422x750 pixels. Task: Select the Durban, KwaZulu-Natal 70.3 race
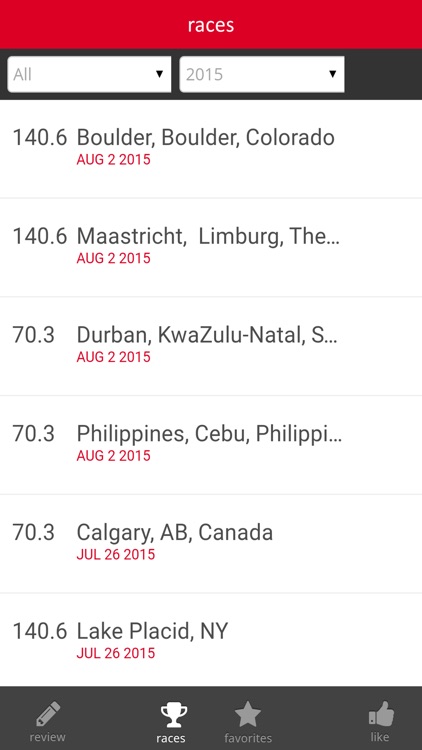[x=211, y=346]
